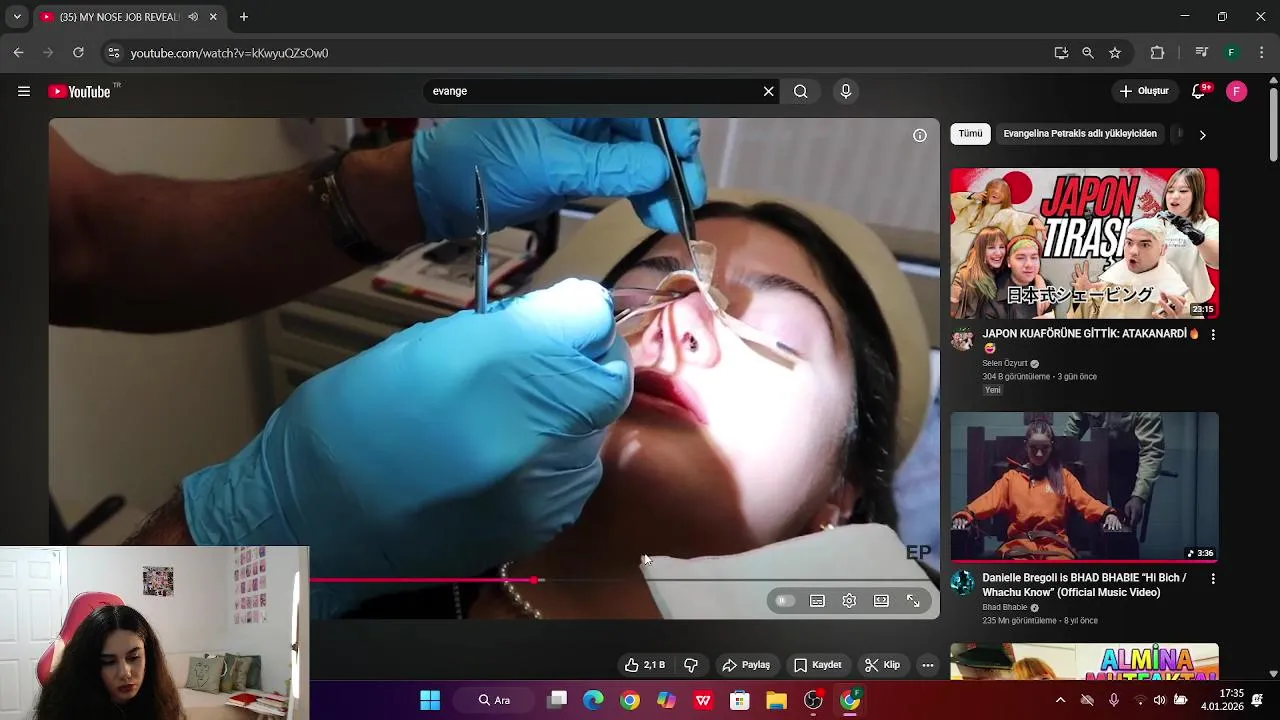Open media controls icon in Chrome toolbar
The image size is (1280, 720).
[x=1203, y=53]
